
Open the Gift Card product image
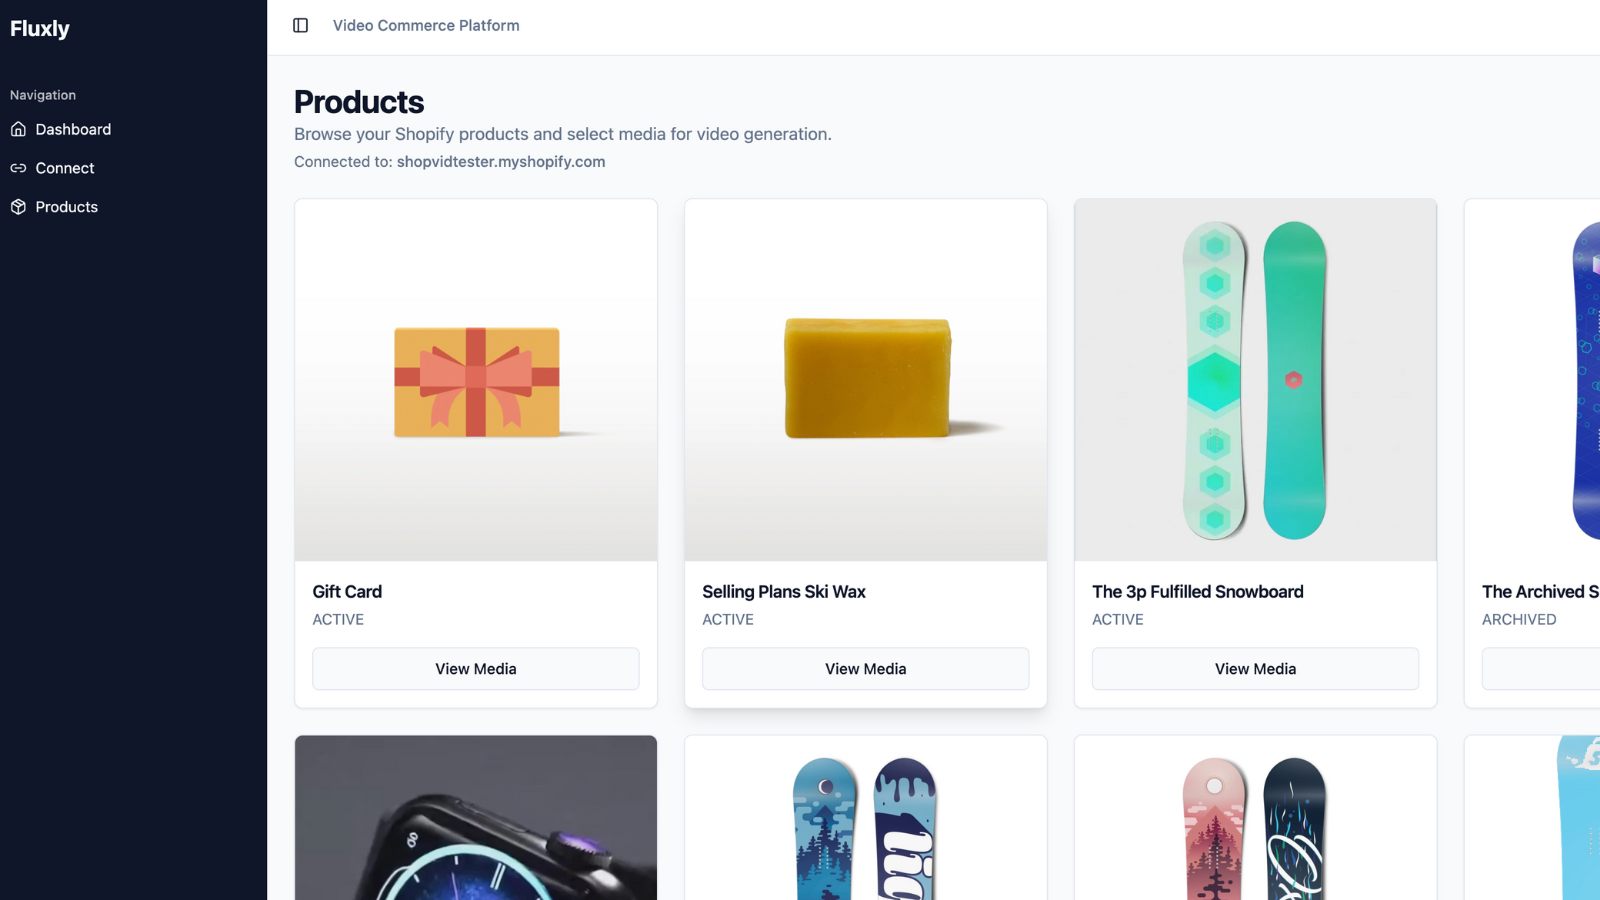point(475,380)
